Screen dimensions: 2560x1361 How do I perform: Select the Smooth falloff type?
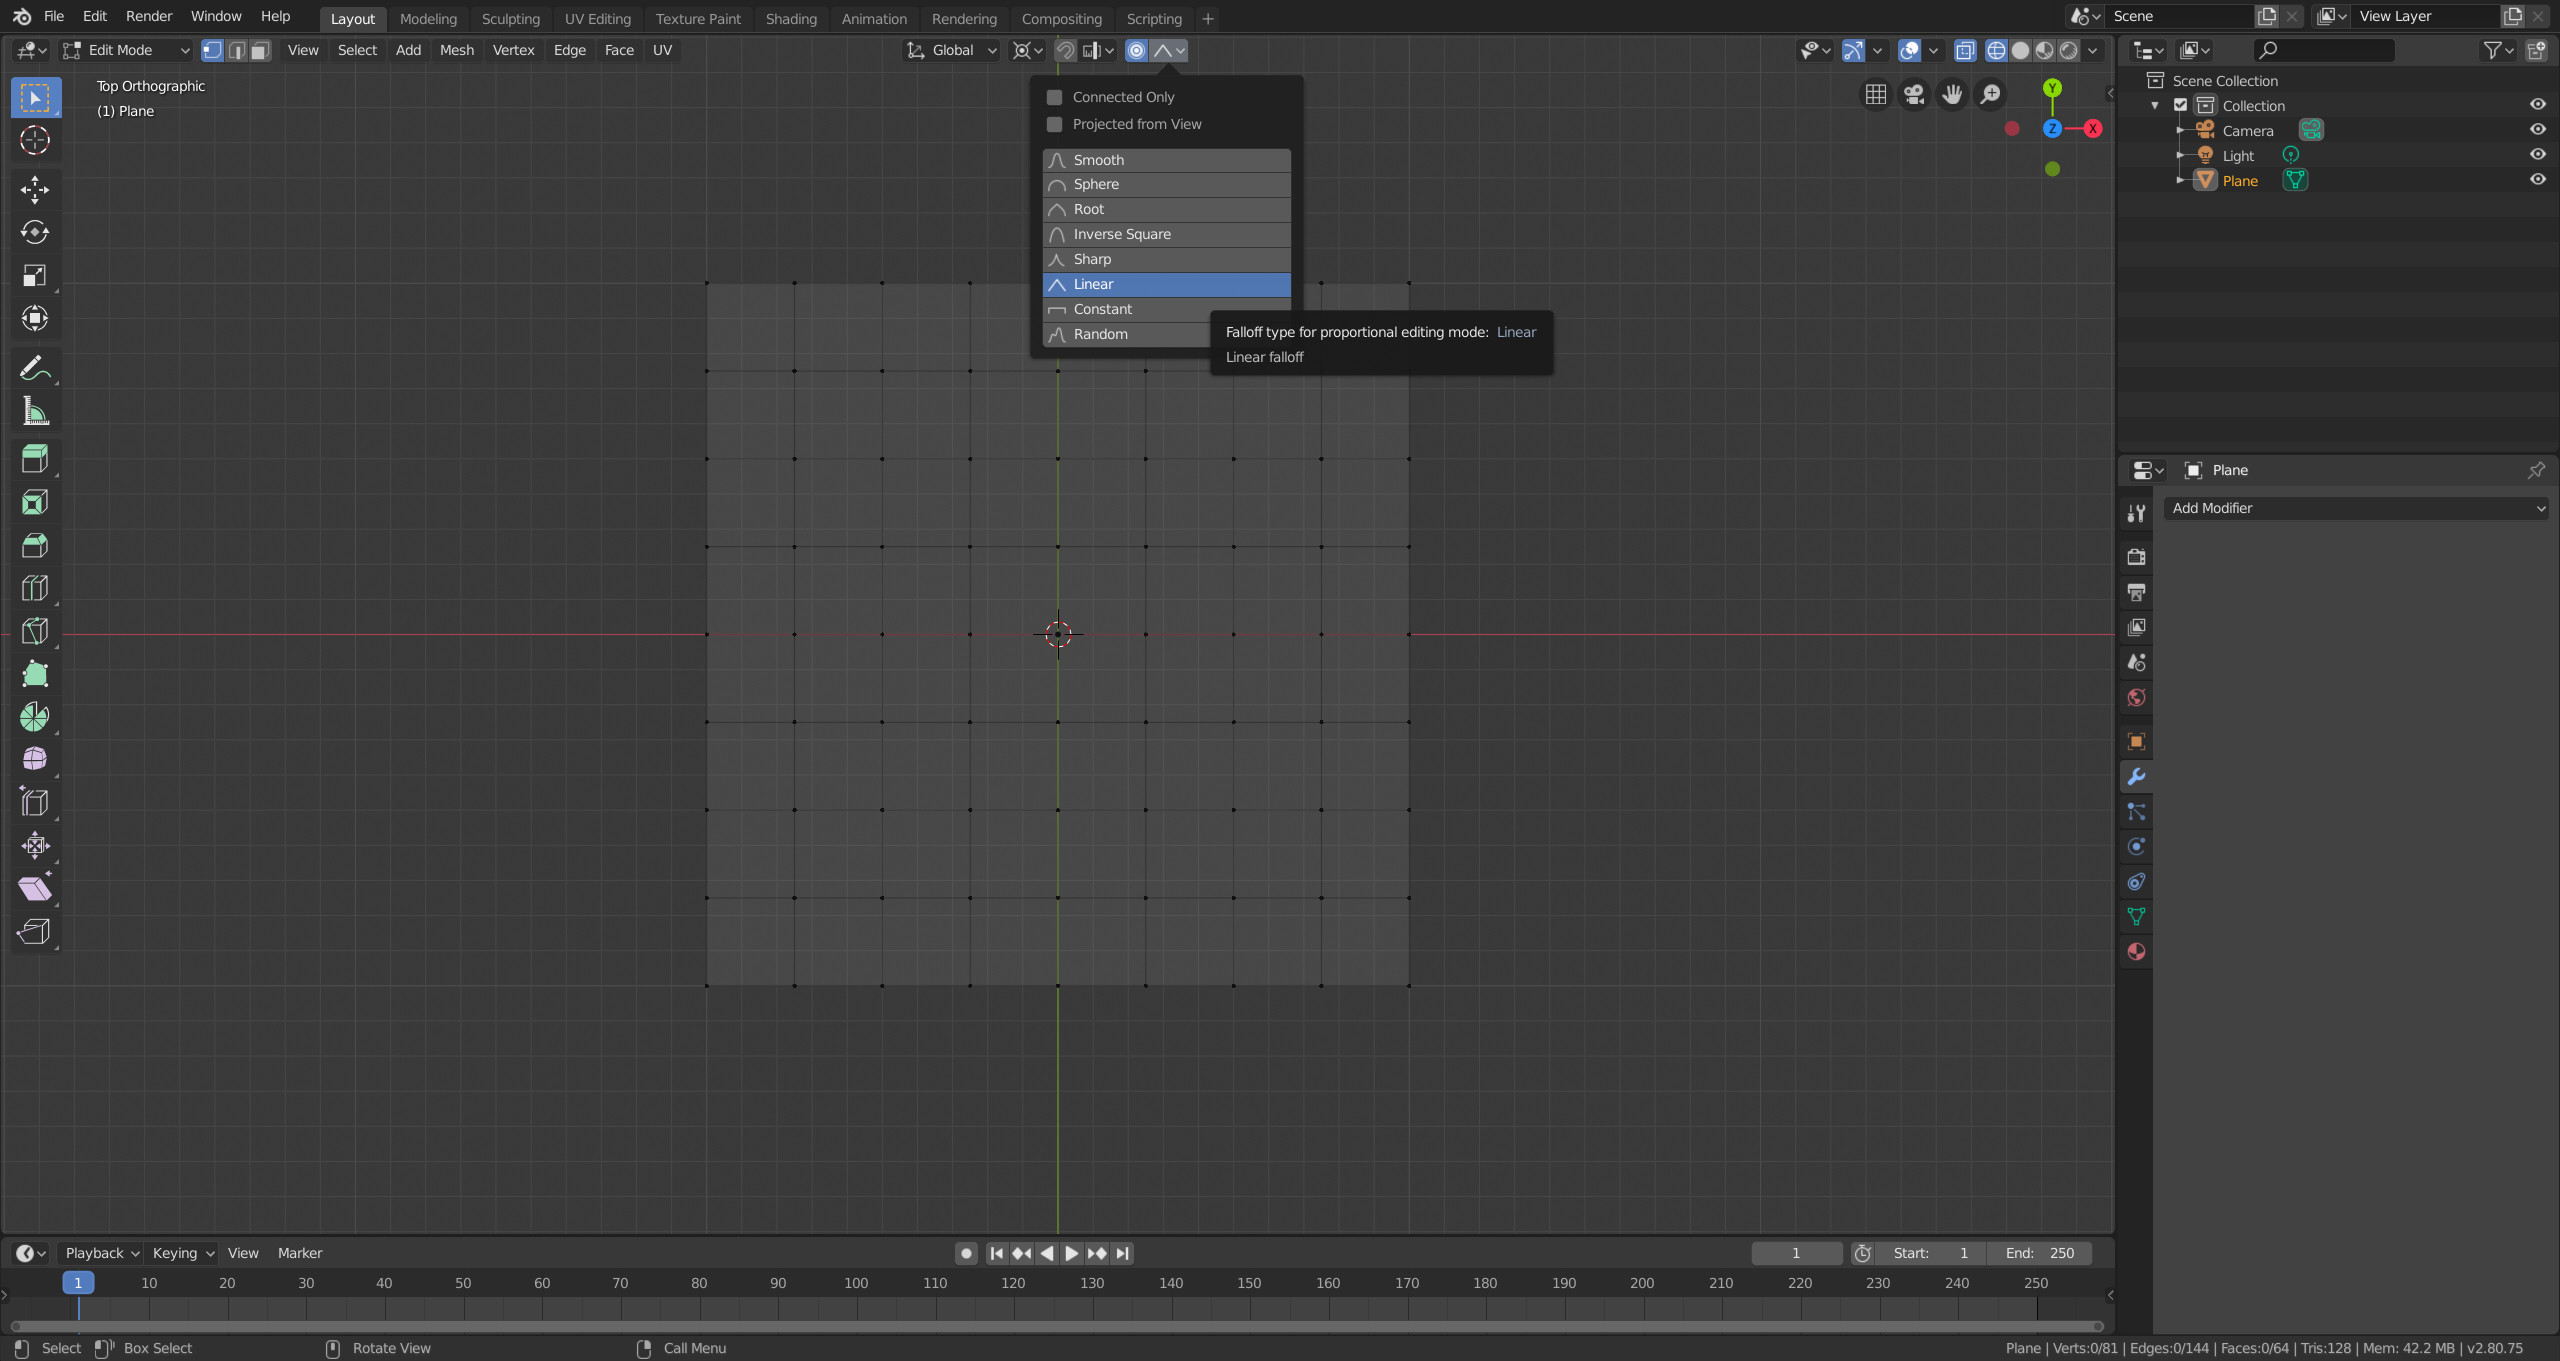pyautogui.click(x=1167, y=159)
